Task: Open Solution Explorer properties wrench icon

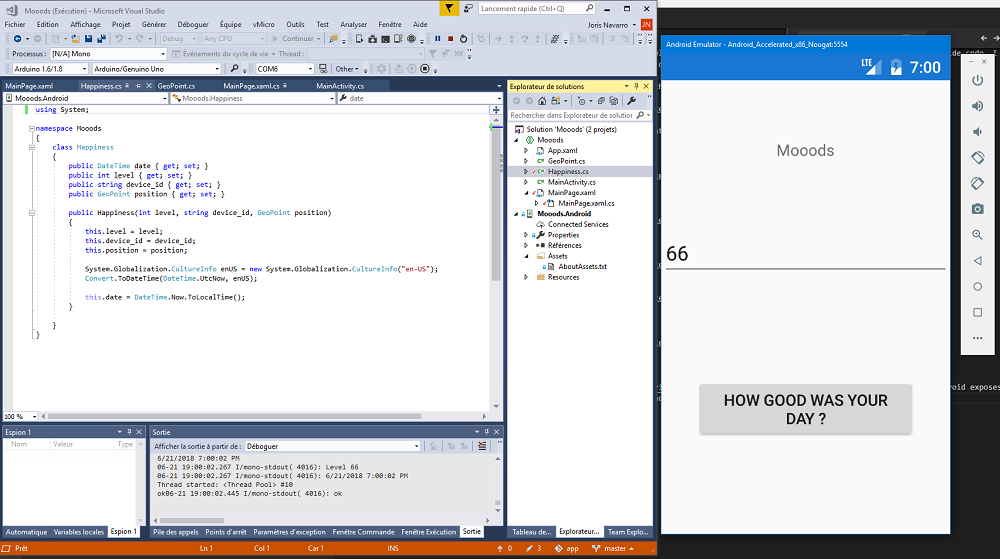Action: [x=631, y=101]
